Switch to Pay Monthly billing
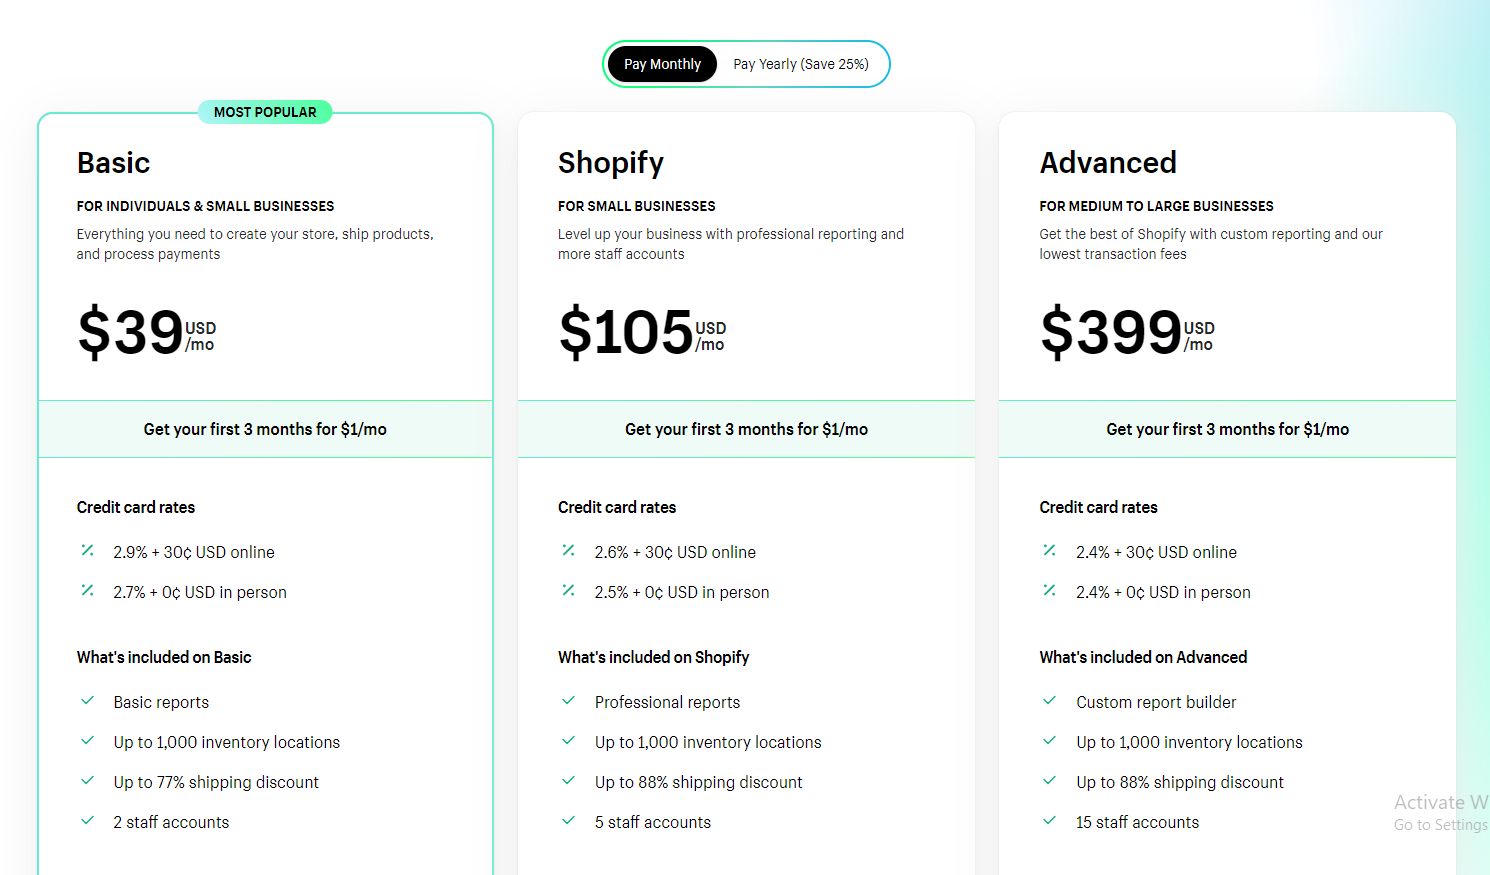1490x875 pixels. pos(662,64)
